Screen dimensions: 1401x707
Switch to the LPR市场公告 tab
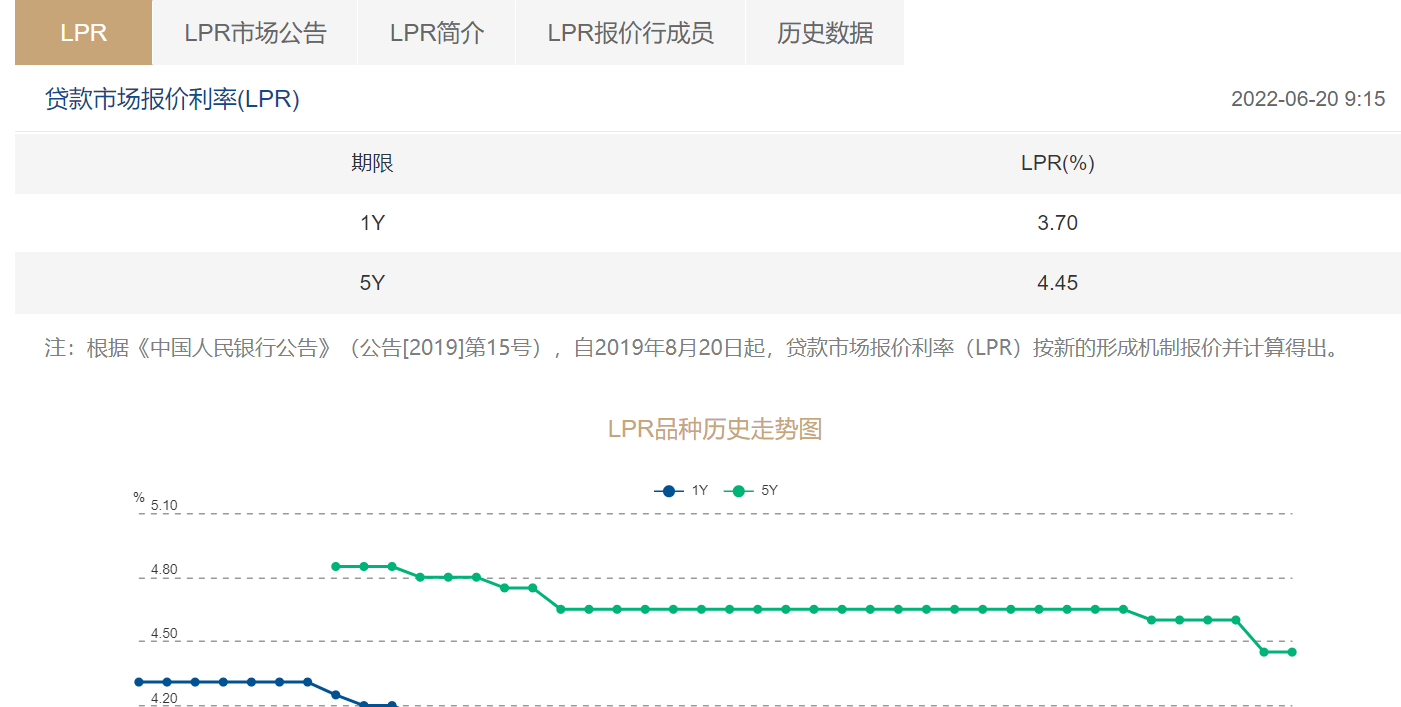click(x=255, y=33)
